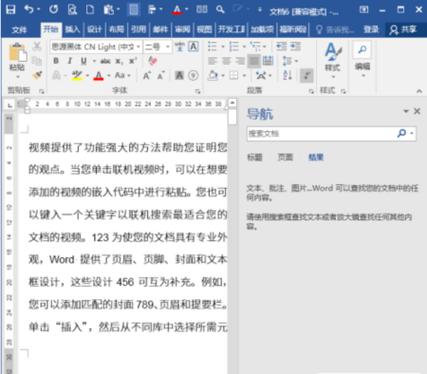The width and height of the screenshot is (427, 374).
Task: Sort the selected text (A-Z icon)
Action: click(x=288, y=75)
